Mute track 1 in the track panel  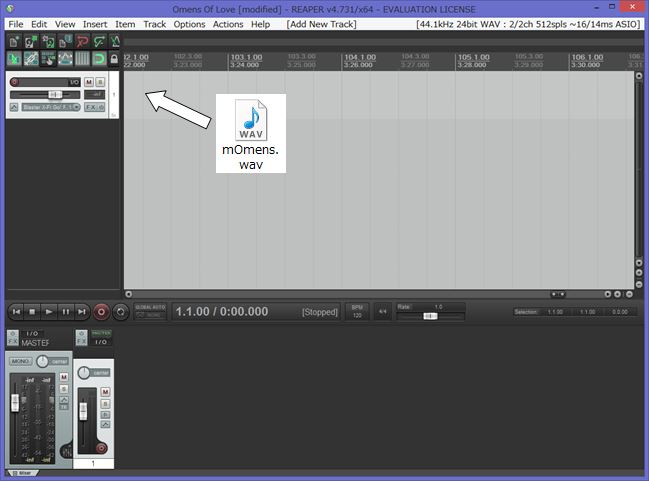(x=88, y=81)
